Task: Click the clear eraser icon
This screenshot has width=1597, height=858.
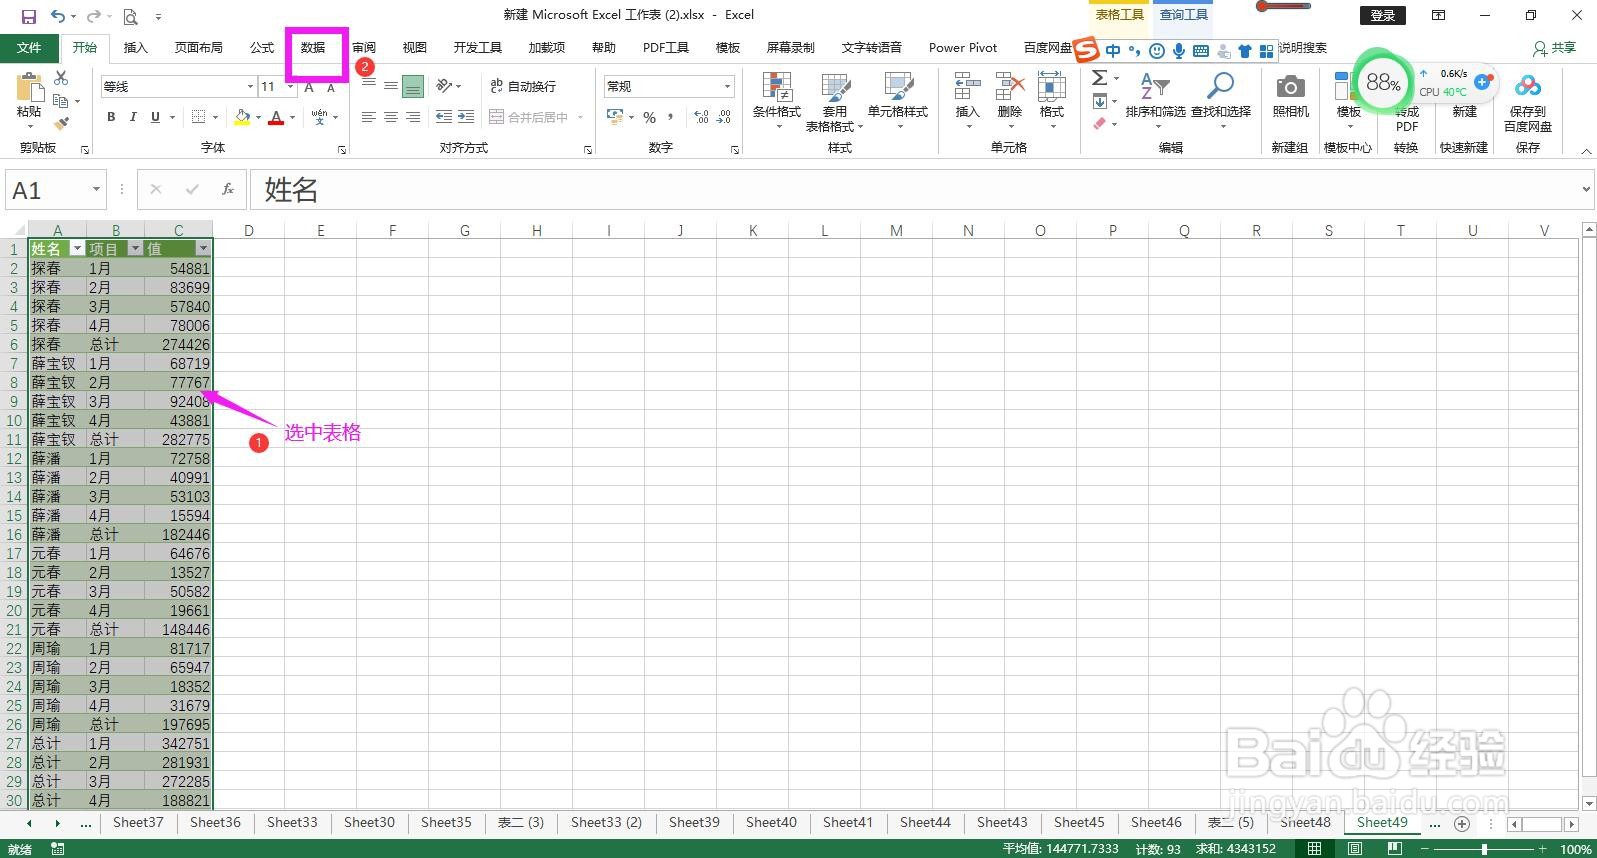Action: (1099, 124)
